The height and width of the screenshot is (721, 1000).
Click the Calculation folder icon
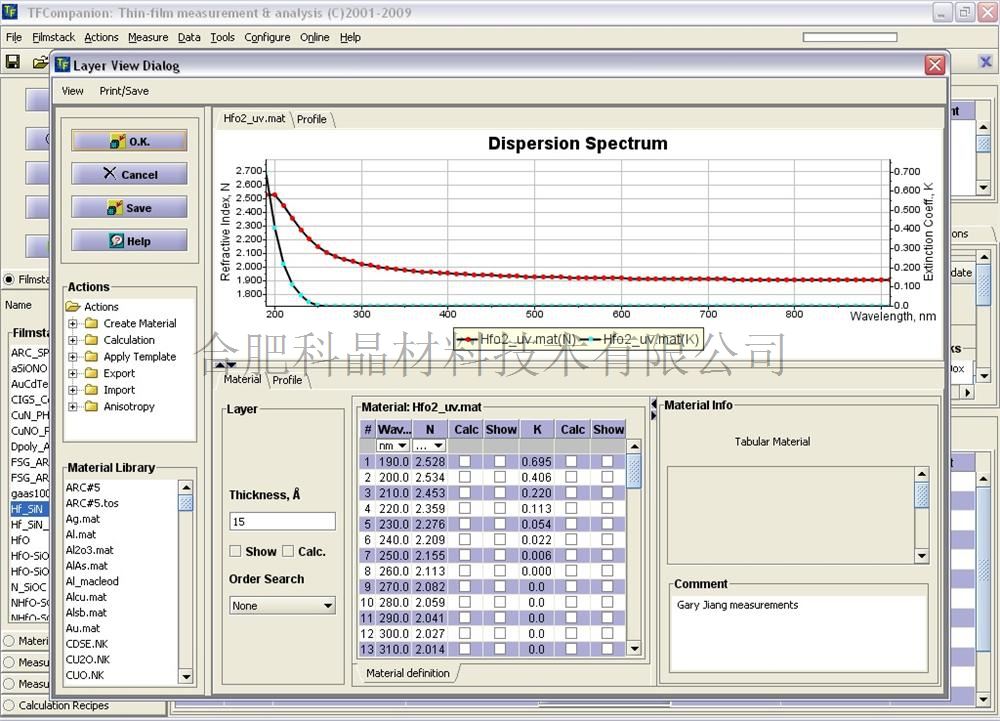pyautogui.click(x=91, y=340)
